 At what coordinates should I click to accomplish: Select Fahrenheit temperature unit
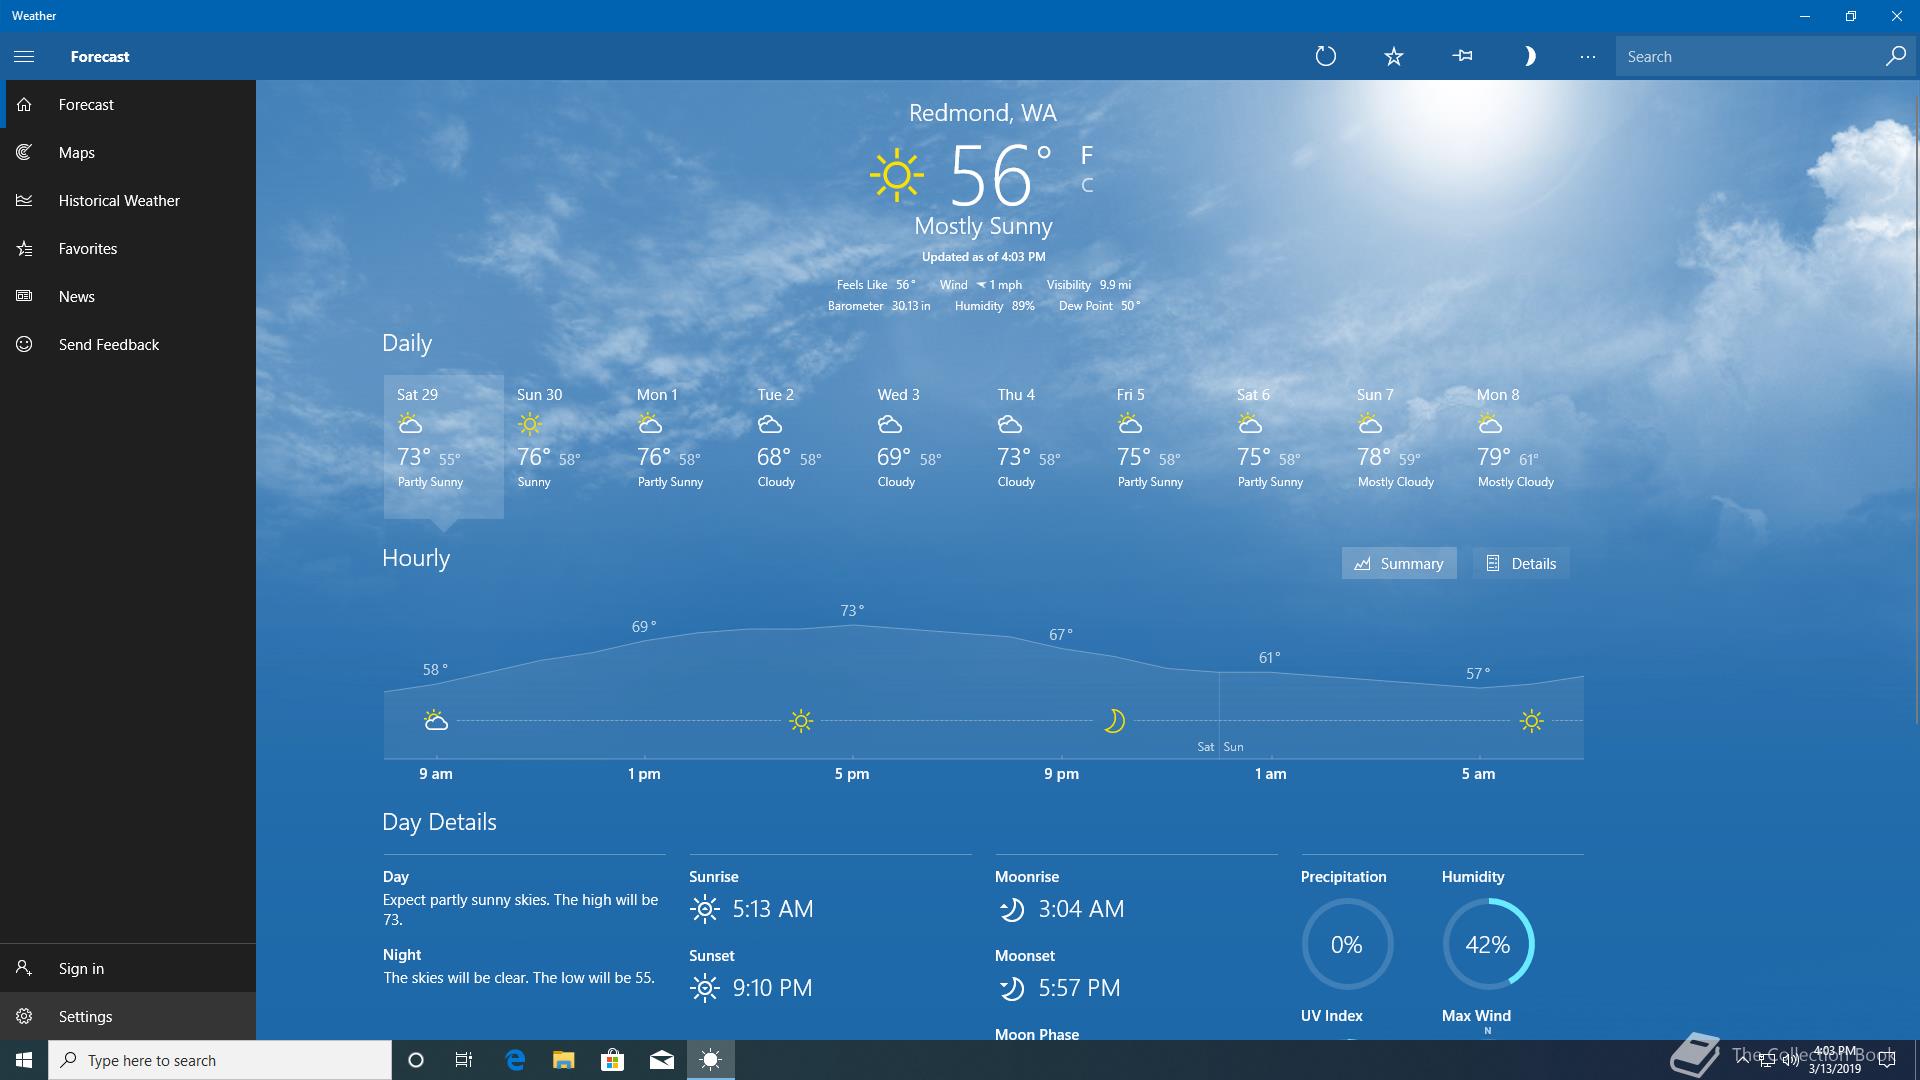click(1087, 155)
